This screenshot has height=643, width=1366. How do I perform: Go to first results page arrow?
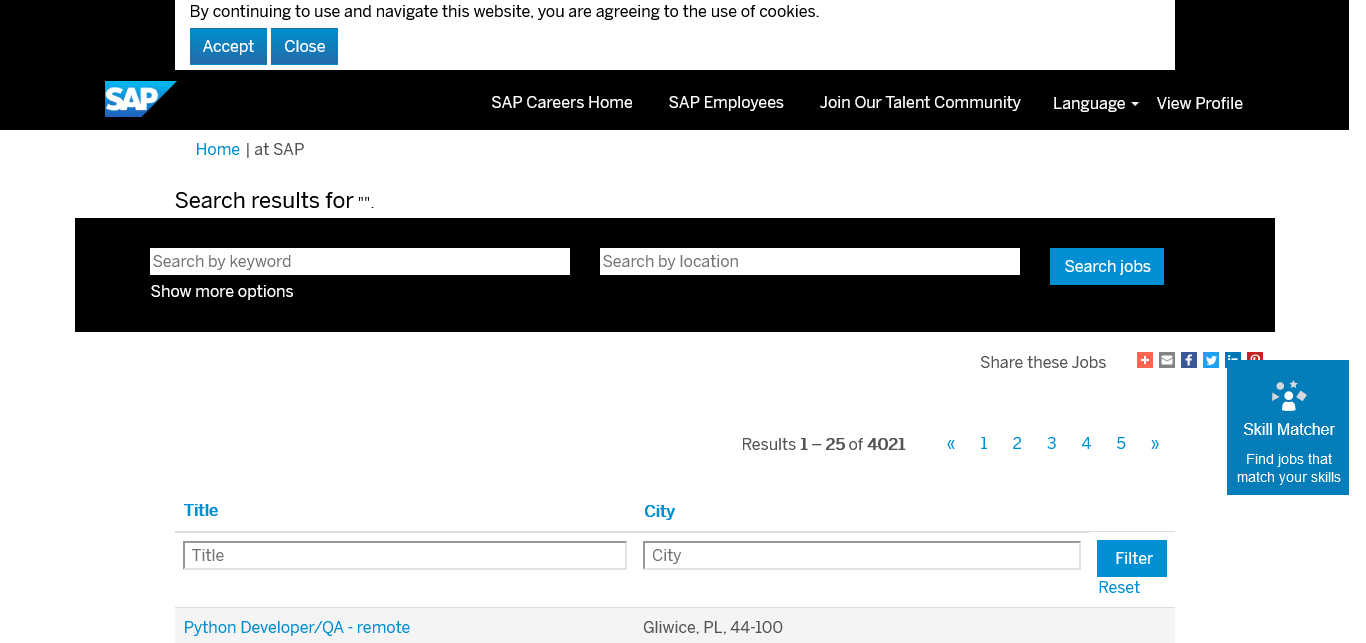pyautogui.click(x=951, y=444)
